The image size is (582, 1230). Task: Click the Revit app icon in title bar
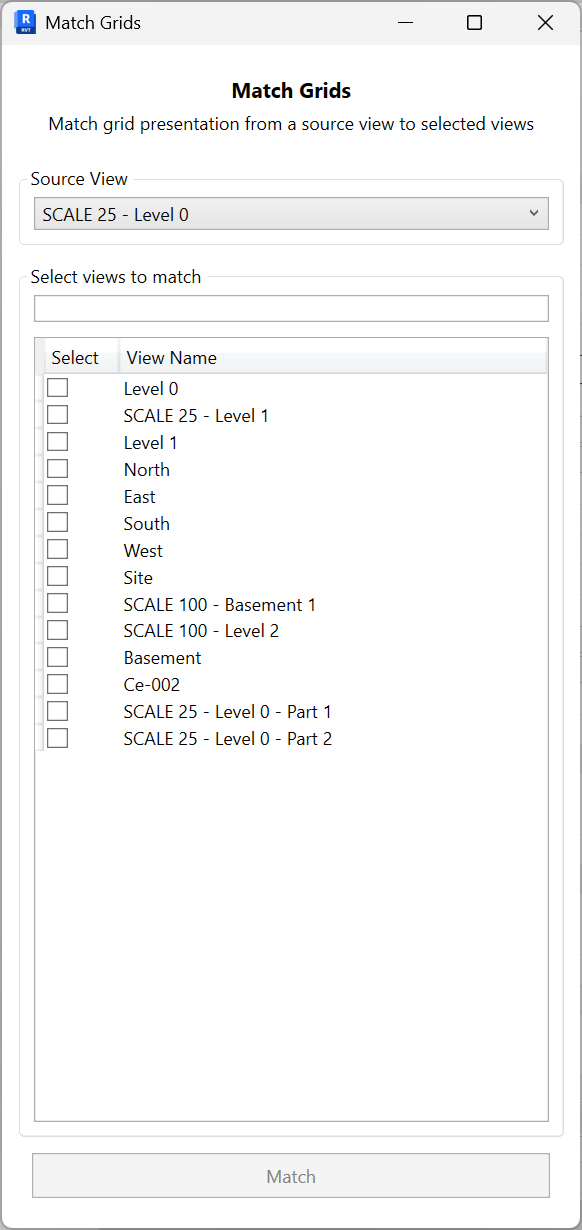tap(22, 22)
